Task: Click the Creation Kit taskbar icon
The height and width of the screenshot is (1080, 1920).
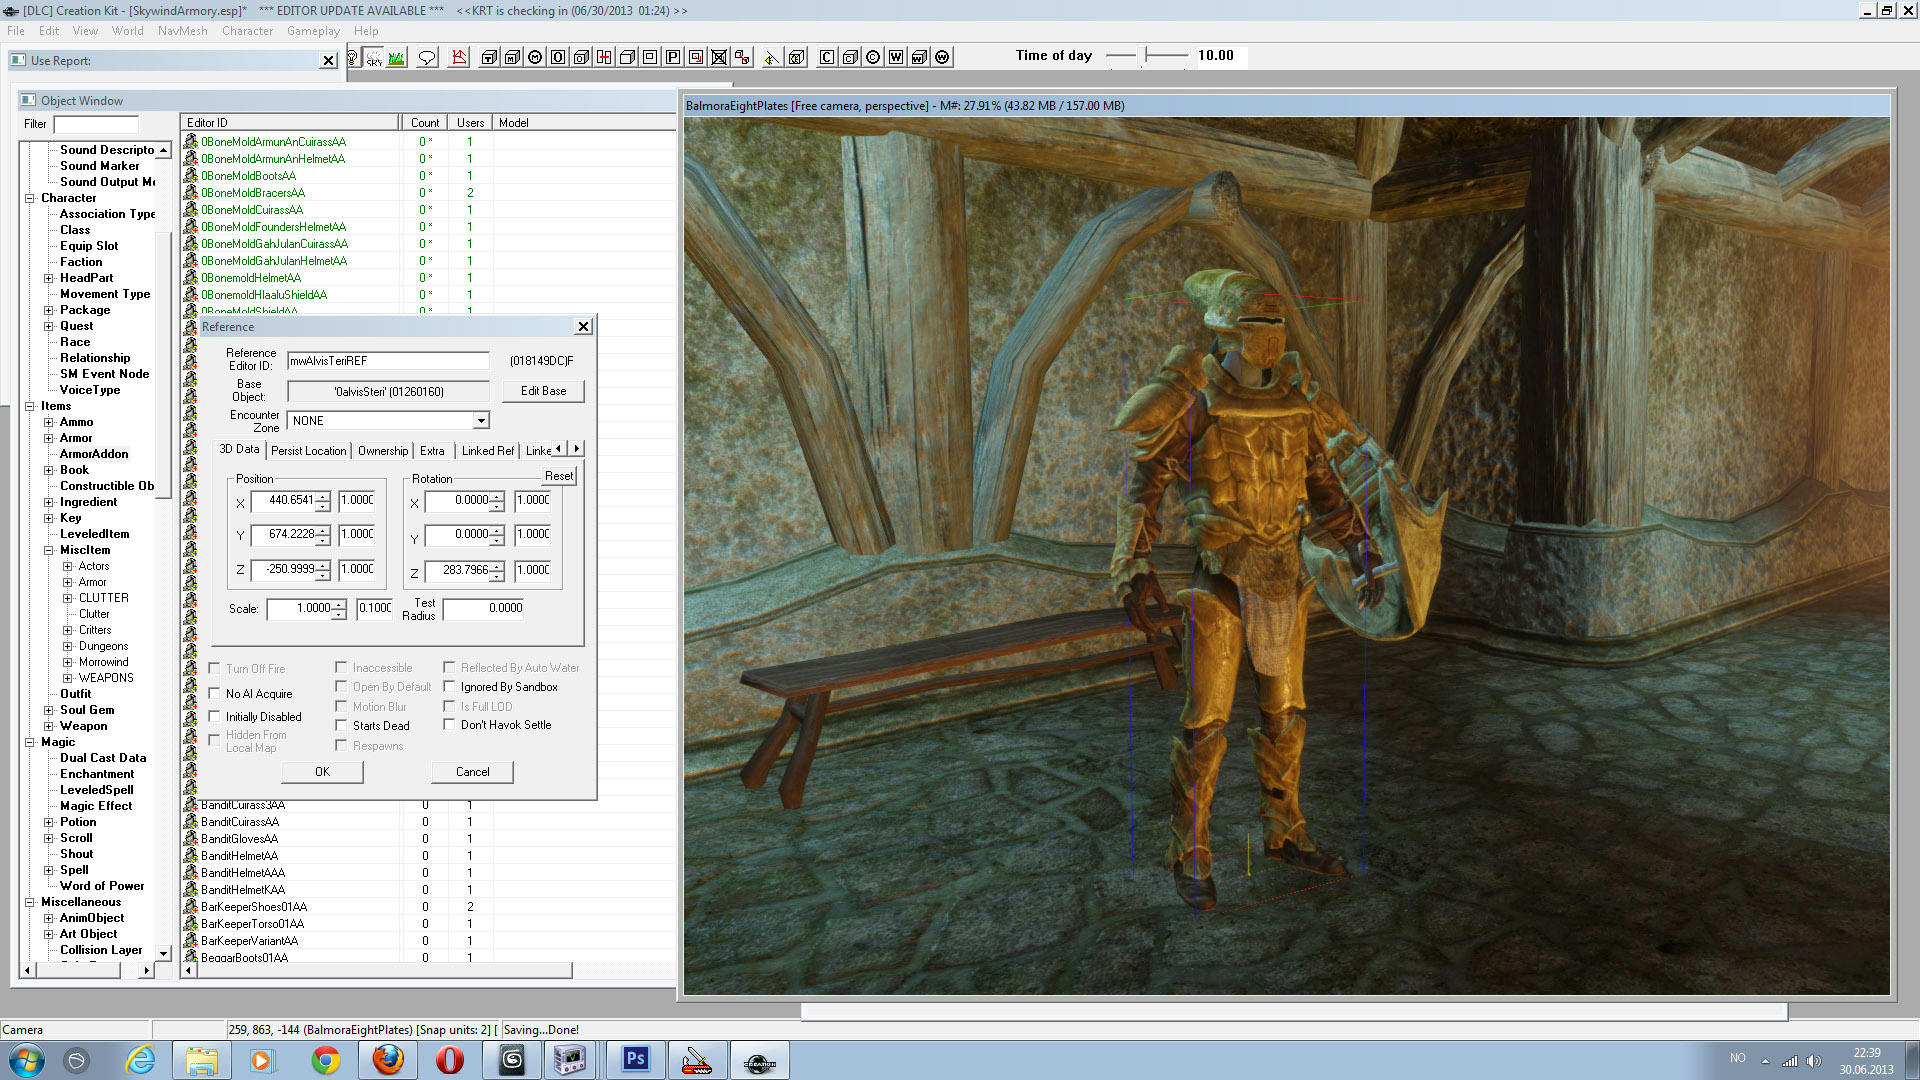Action: [x=759, y=1059]
